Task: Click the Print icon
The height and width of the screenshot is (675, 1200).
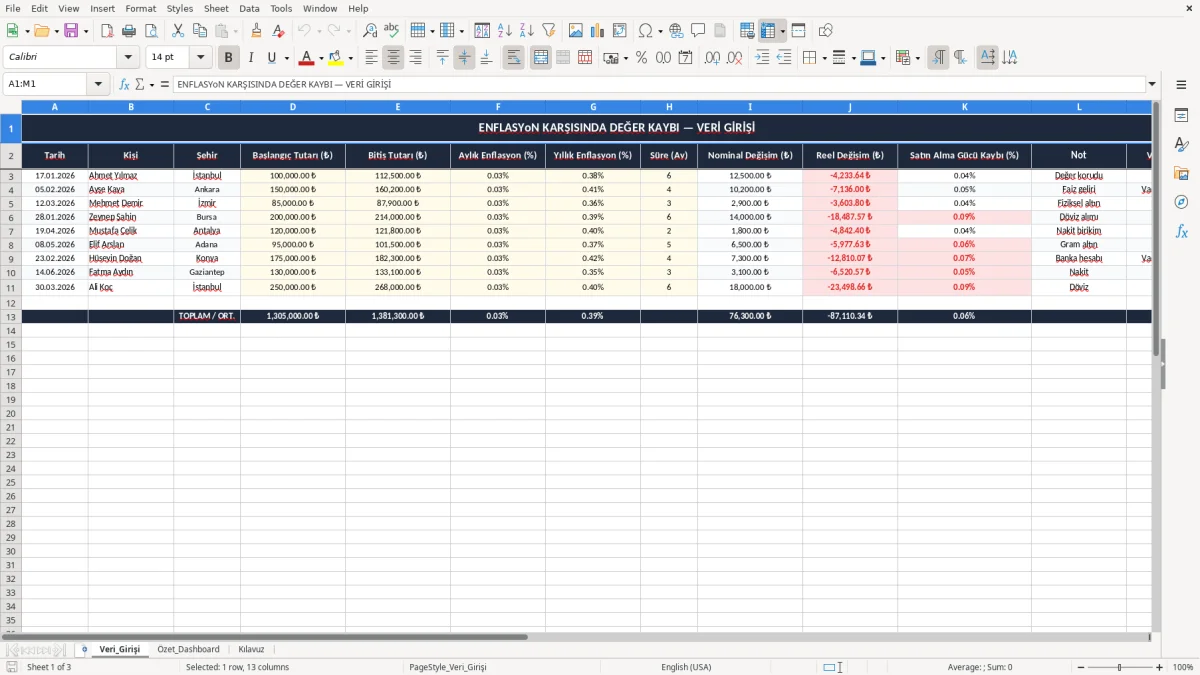Action: [x=129, y=31]
